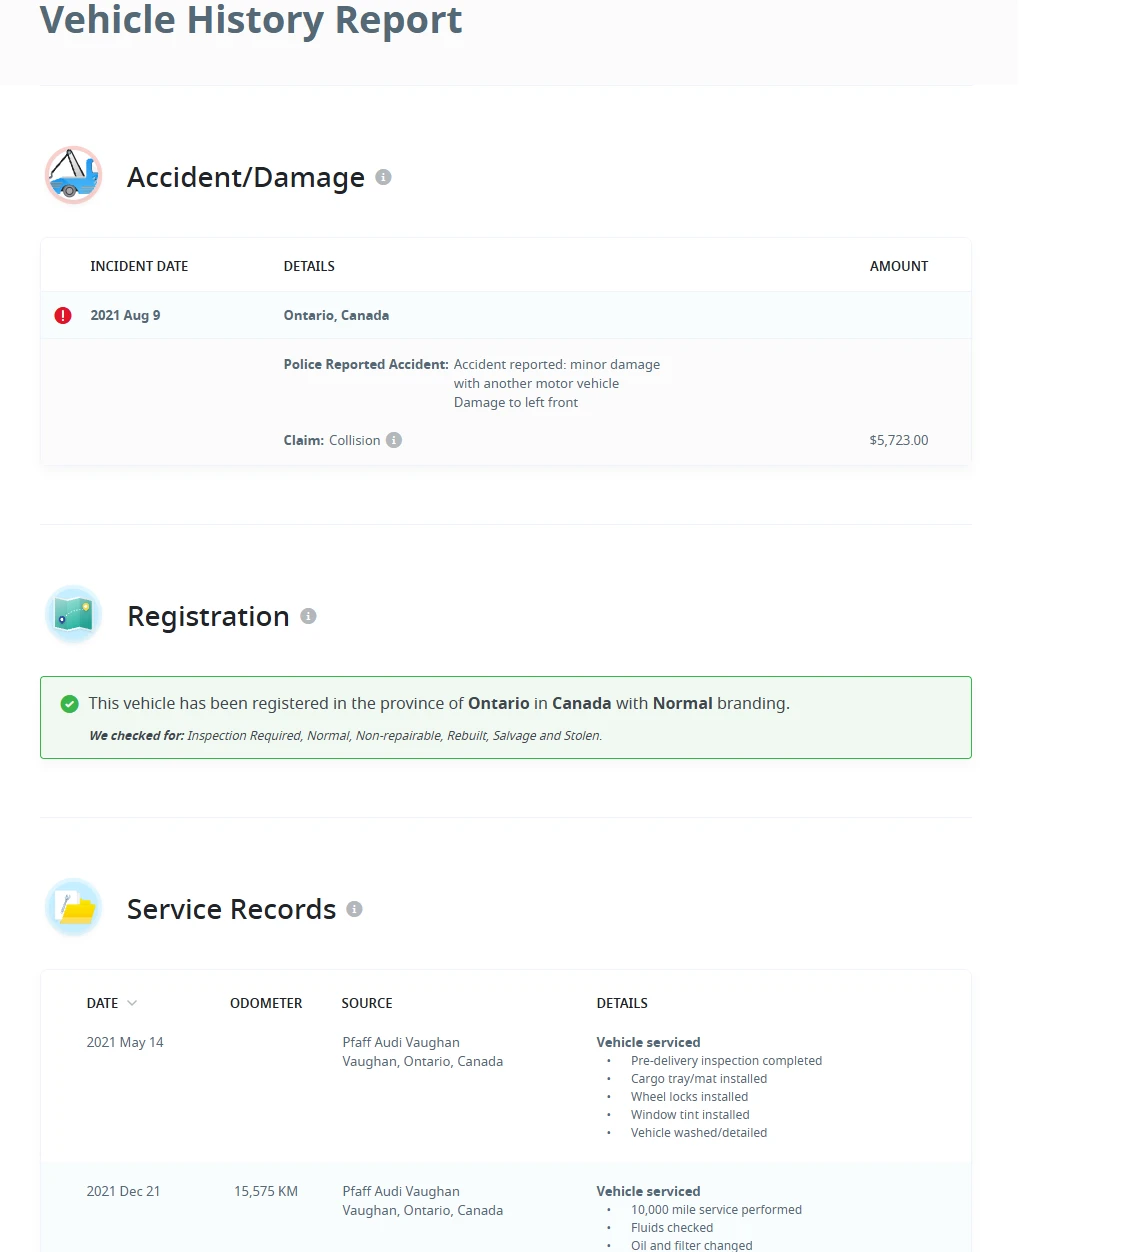Click the Ontario, Canada incident location
Image resolution: width=1140 pixels, height=1252 pixels.
(336, 315)
